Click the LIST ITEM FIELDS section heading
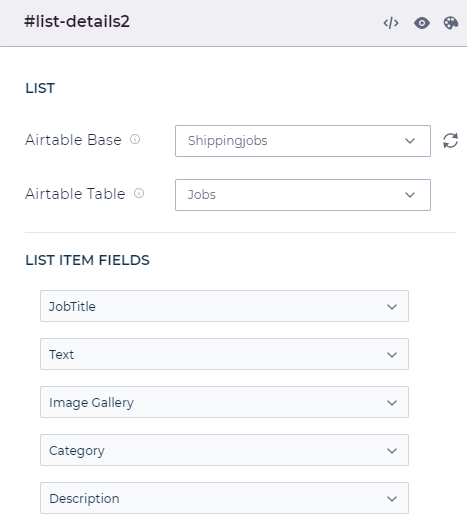Screen dimensions: 467x517 (87, 260)
